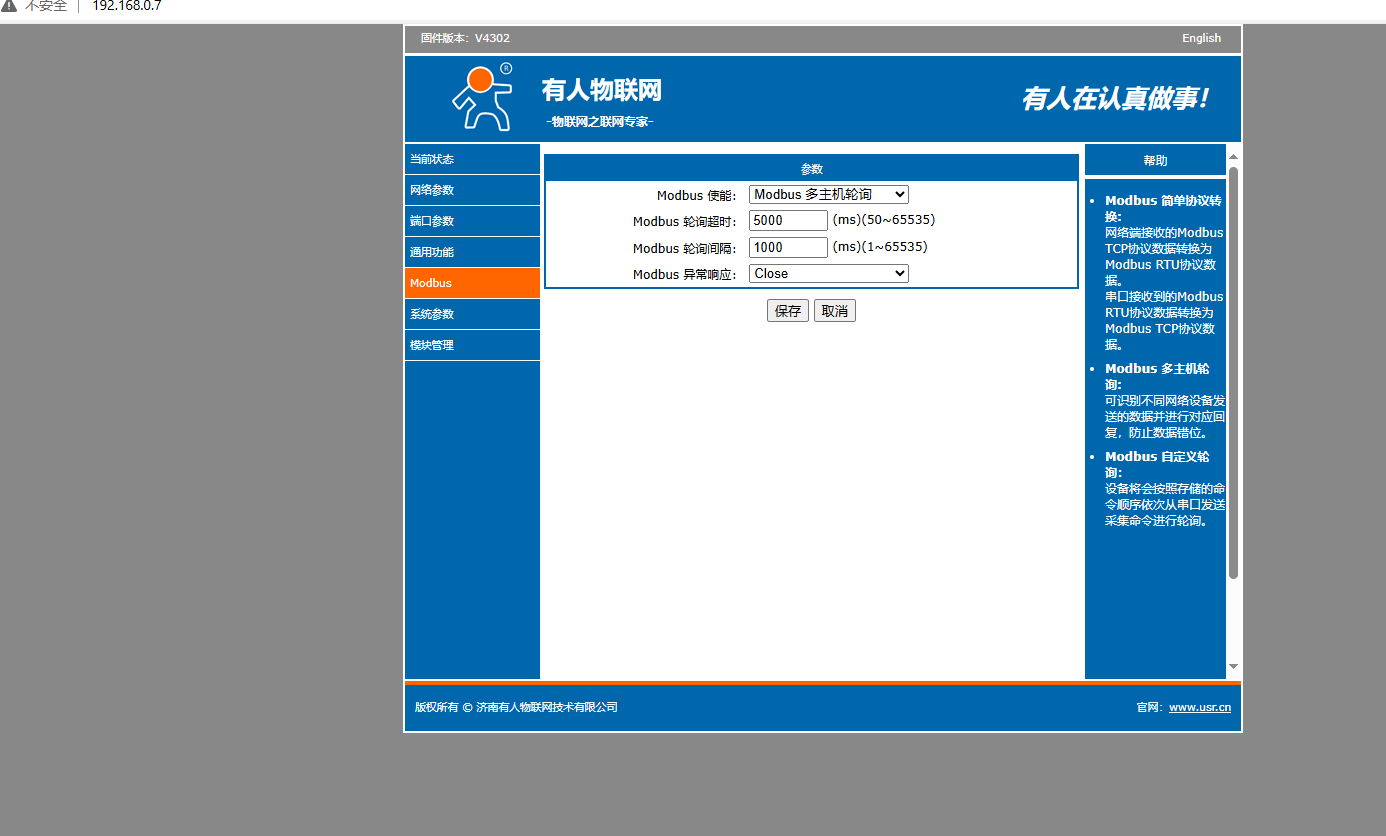1386x836 pixels.
Task: Click the Modbus 轮询间隔: label
Action: click(x=685, y=248)
